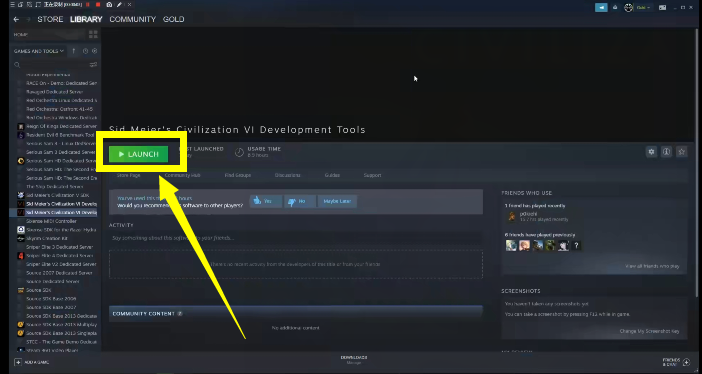Click the recorder camera icon at top

pyautogui.click(x=109, y=4)
